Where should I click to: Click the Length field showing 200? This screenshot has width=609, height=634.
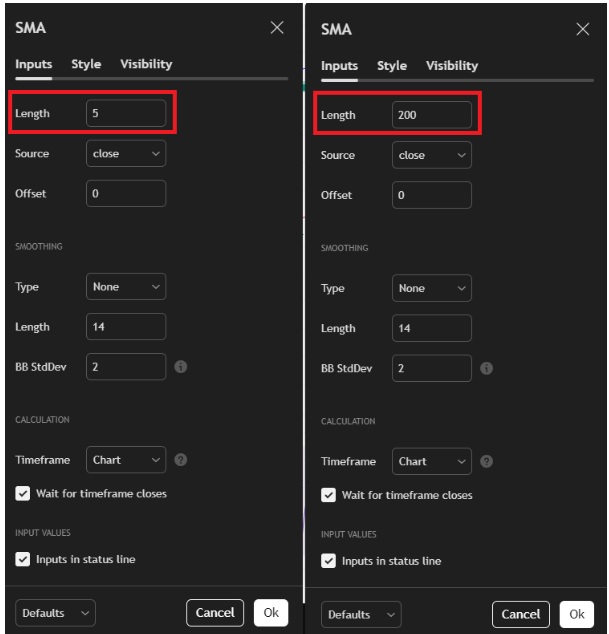point(431,115)
